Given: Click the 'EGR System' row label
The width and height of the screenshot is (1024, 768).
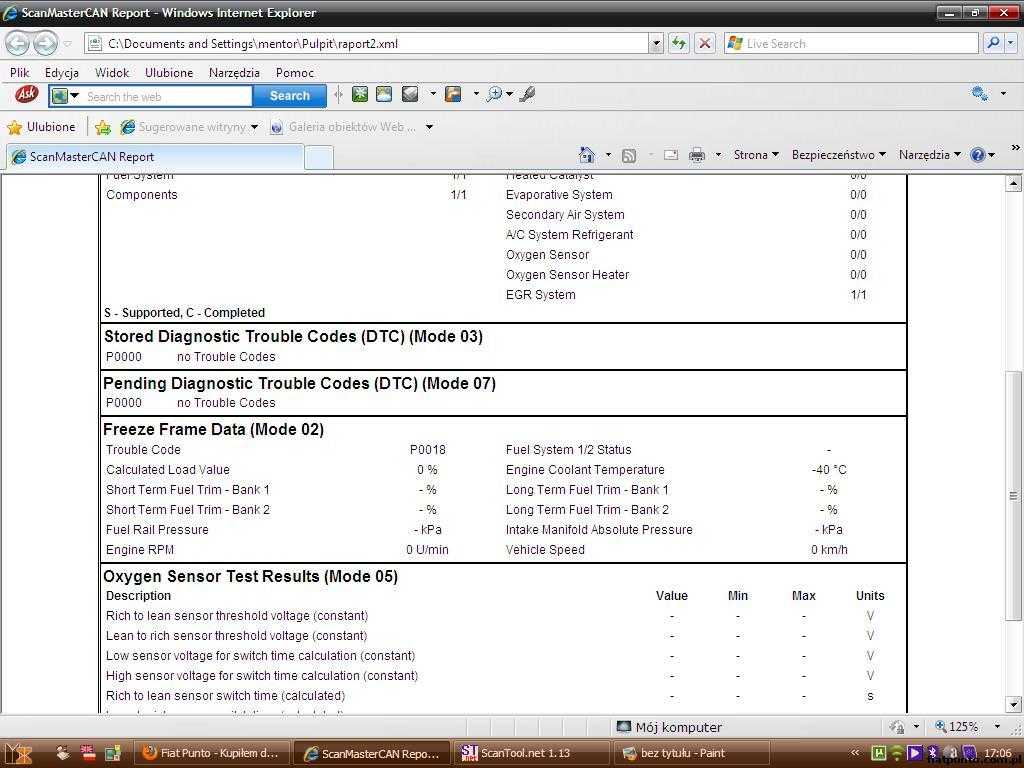Looking at the screenshot, I should [541, 295].
